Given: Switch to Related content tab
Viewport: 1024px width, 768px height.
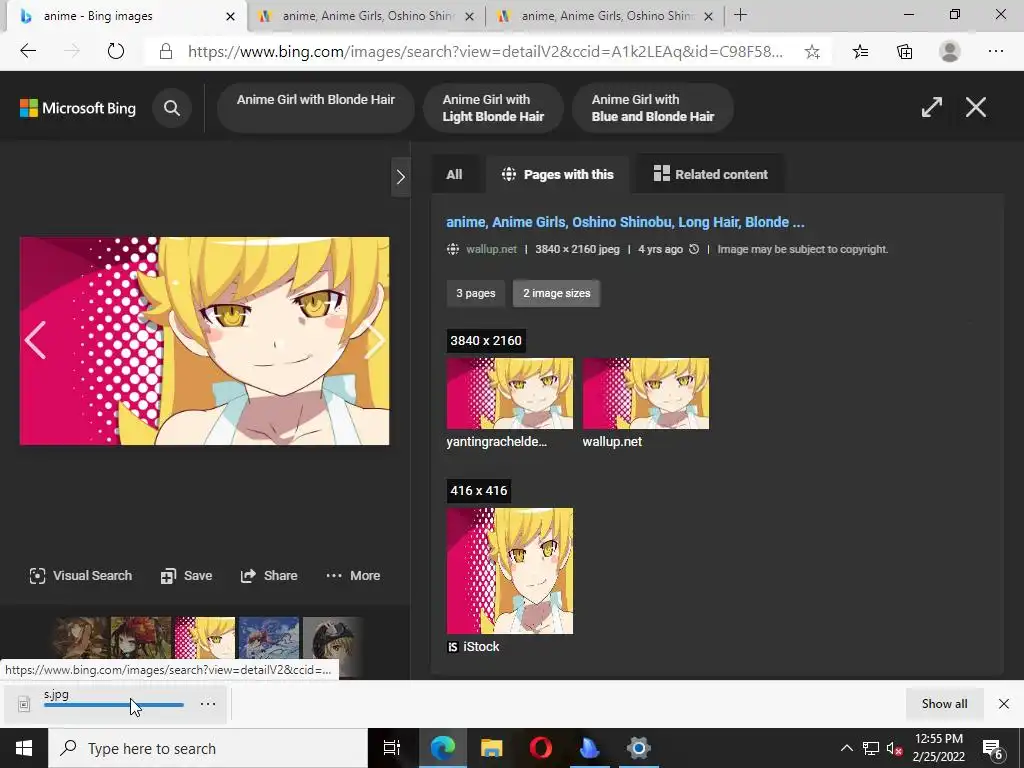Looking at the screenshot, I should click(711, 174).
